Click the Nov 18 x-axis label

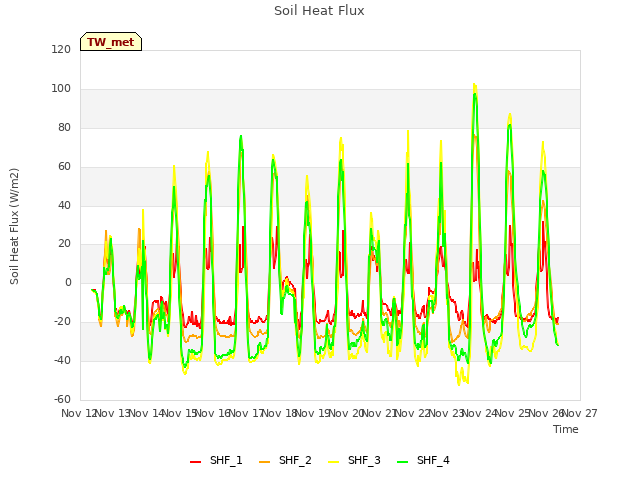click(279, 413)
